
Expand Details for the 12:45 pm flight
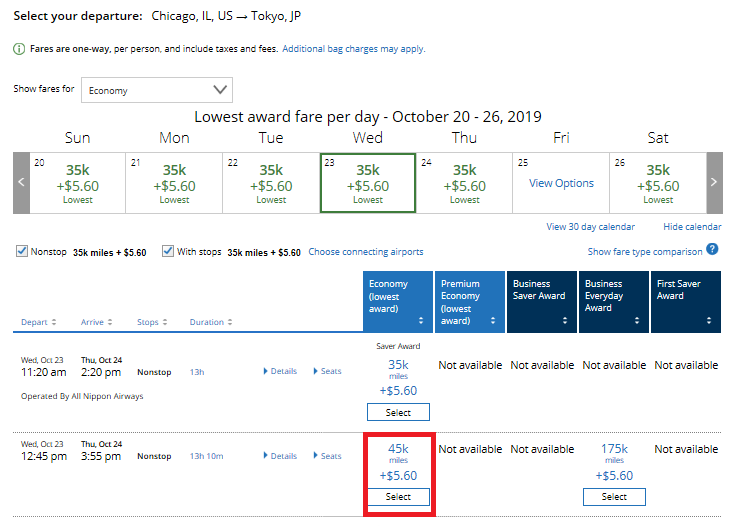coord(280,456)
